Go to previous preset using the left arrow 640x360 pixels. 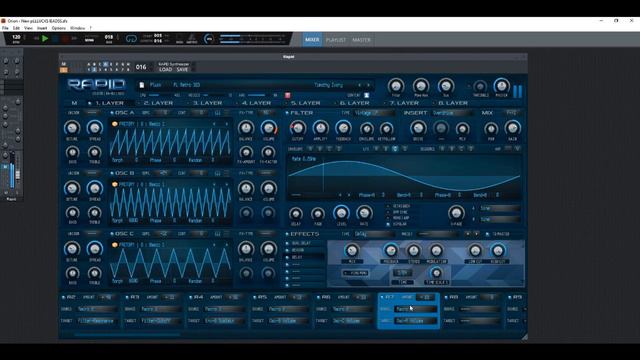tap(359, 85)
